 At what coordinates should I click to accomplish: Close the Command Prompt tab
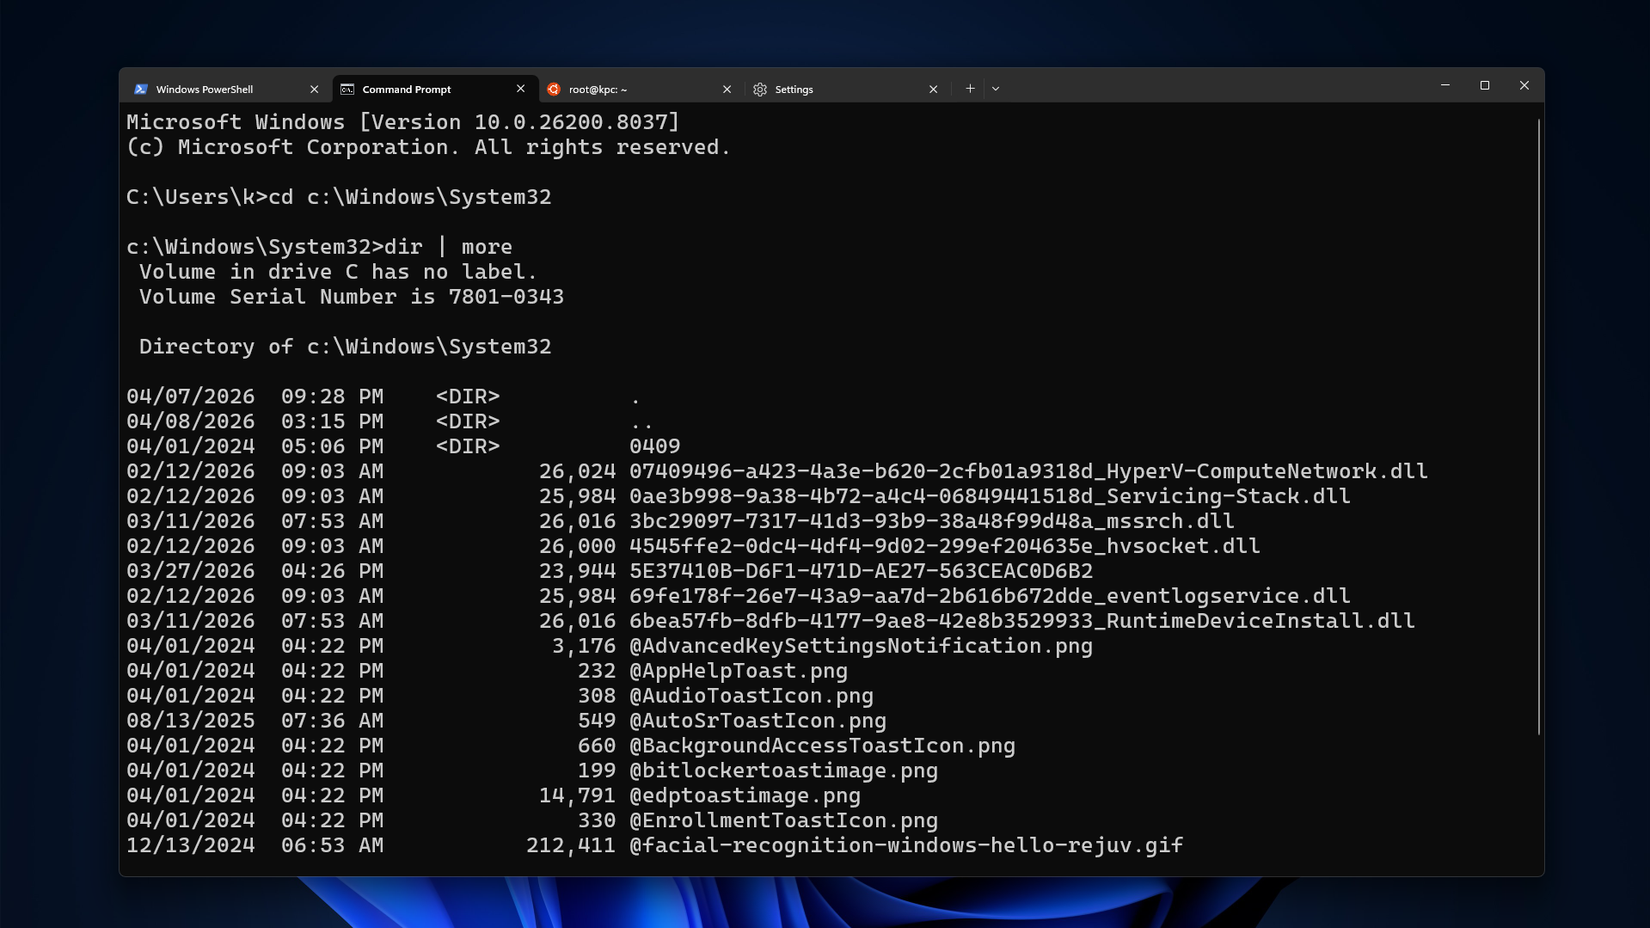pos(520,89)
